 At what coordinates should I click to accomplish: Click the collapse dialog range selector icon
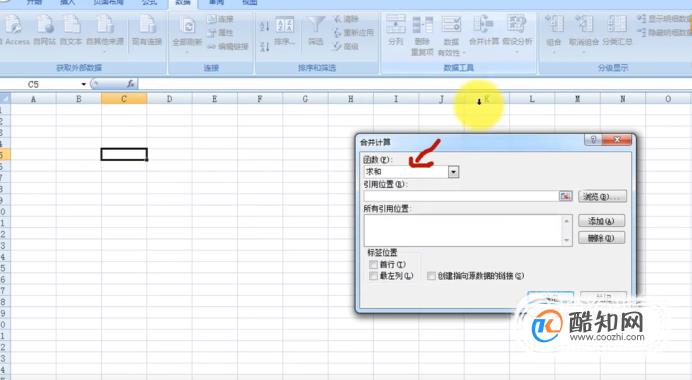coord(565,196)
